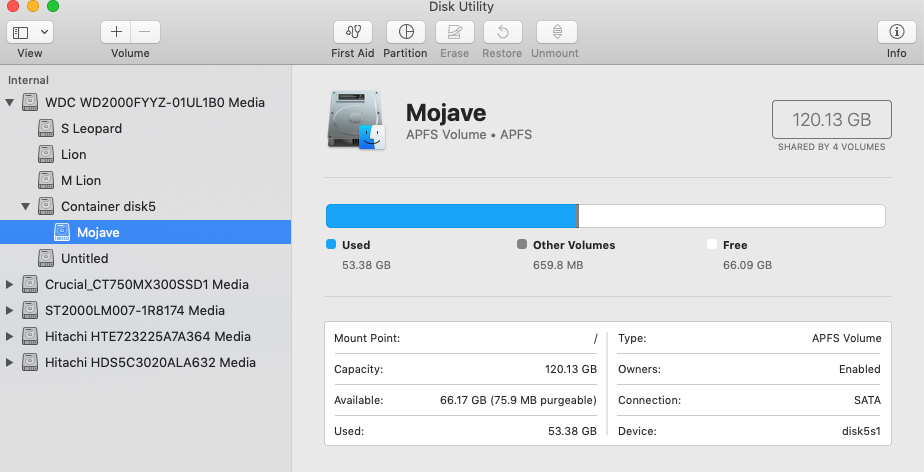Click the Connection SATA value
Image resolution: width=924 pixels, height=472 pixels.
(867, 400)
